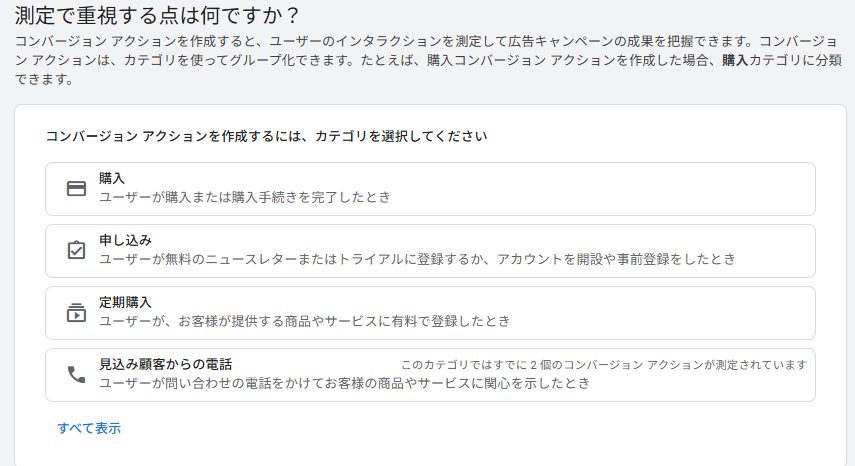Select the 購入 category title

(112, 179)
